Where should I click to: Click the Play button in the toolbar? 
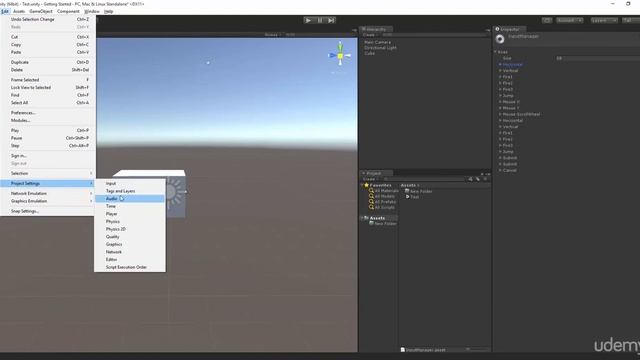(308, 20)
